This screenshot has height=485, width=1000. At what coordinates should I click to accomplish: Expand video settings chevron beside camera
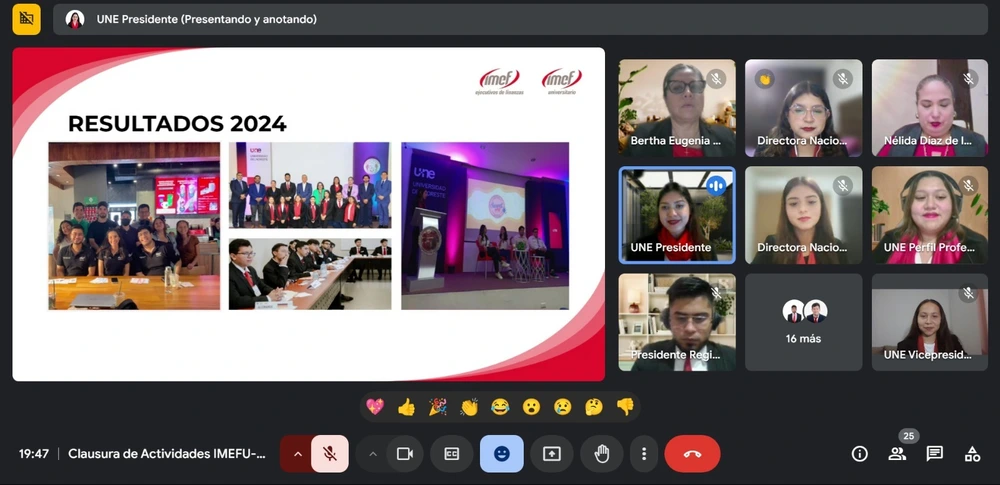pos(373,453)
